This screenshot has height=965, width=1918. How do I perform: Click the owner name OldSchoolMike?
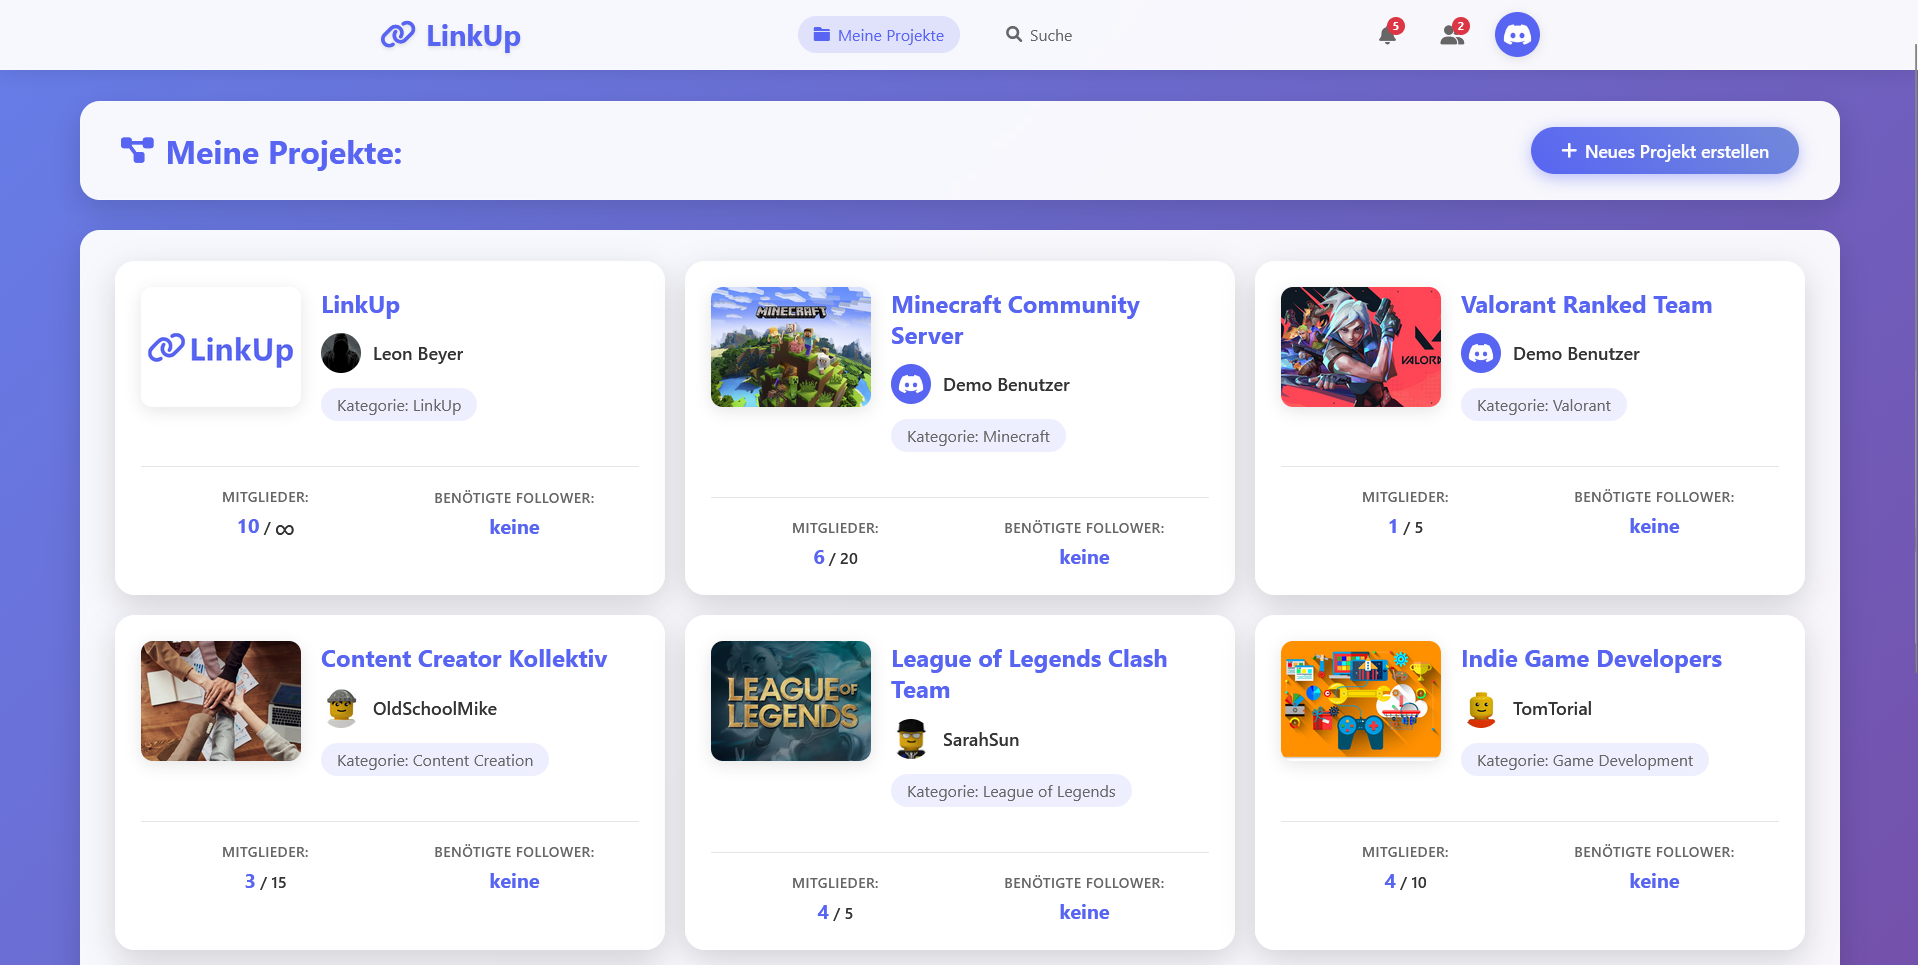pos(435,709)
